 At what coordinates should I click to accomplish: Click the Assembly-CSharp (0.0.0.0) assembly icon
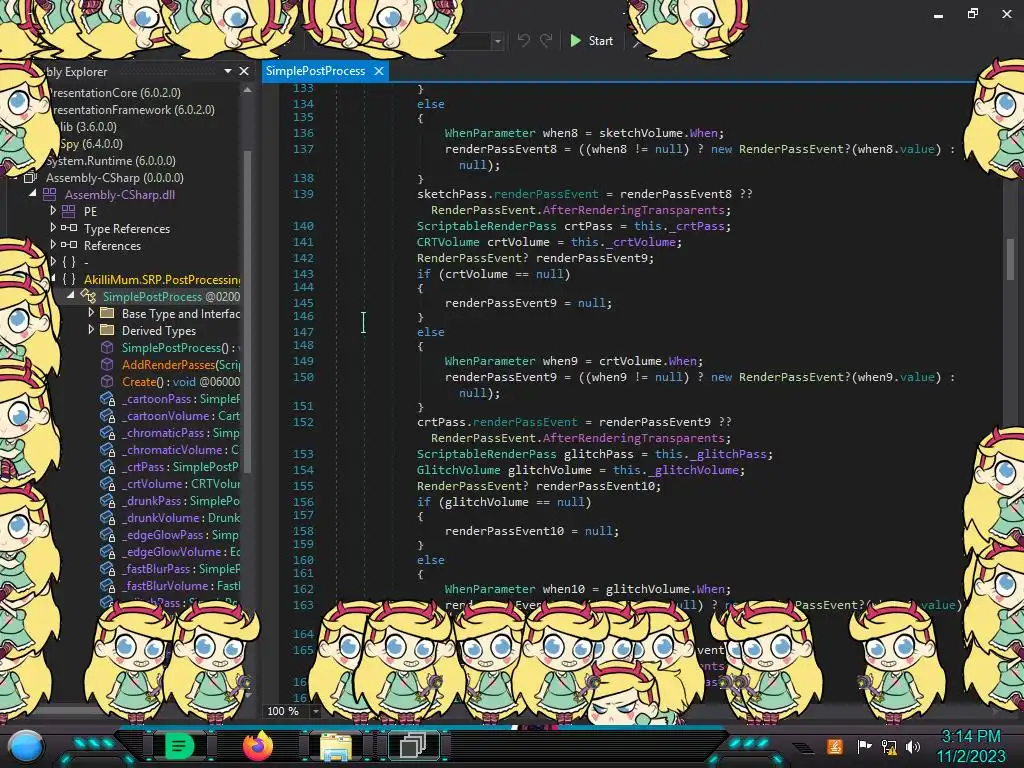click(x=30, y=177)
